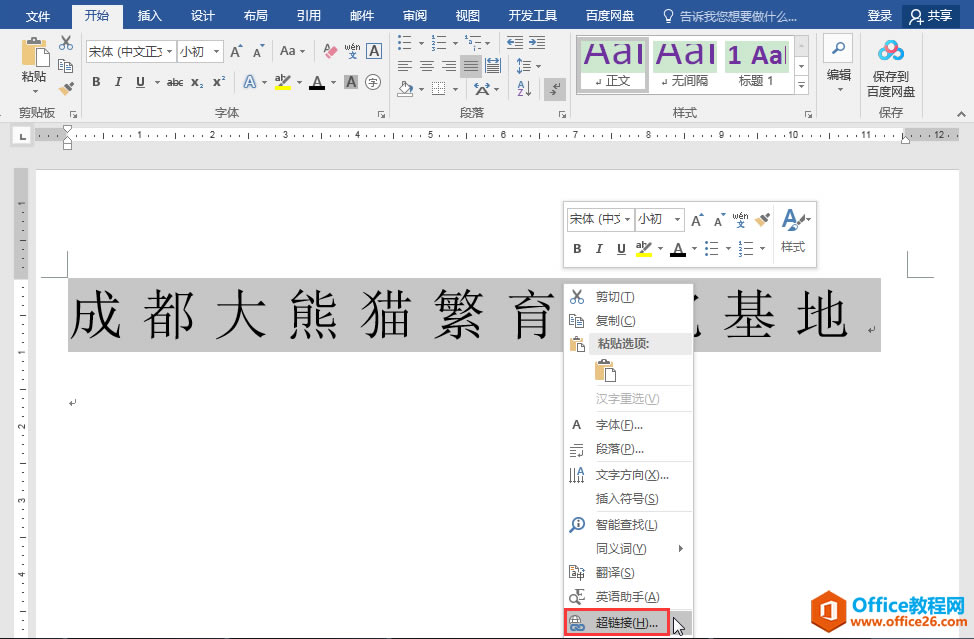The width and height of the screenshot is (974, 639).
Task: Click 登录 sign-in button
Action: click(x=879, y=16)
